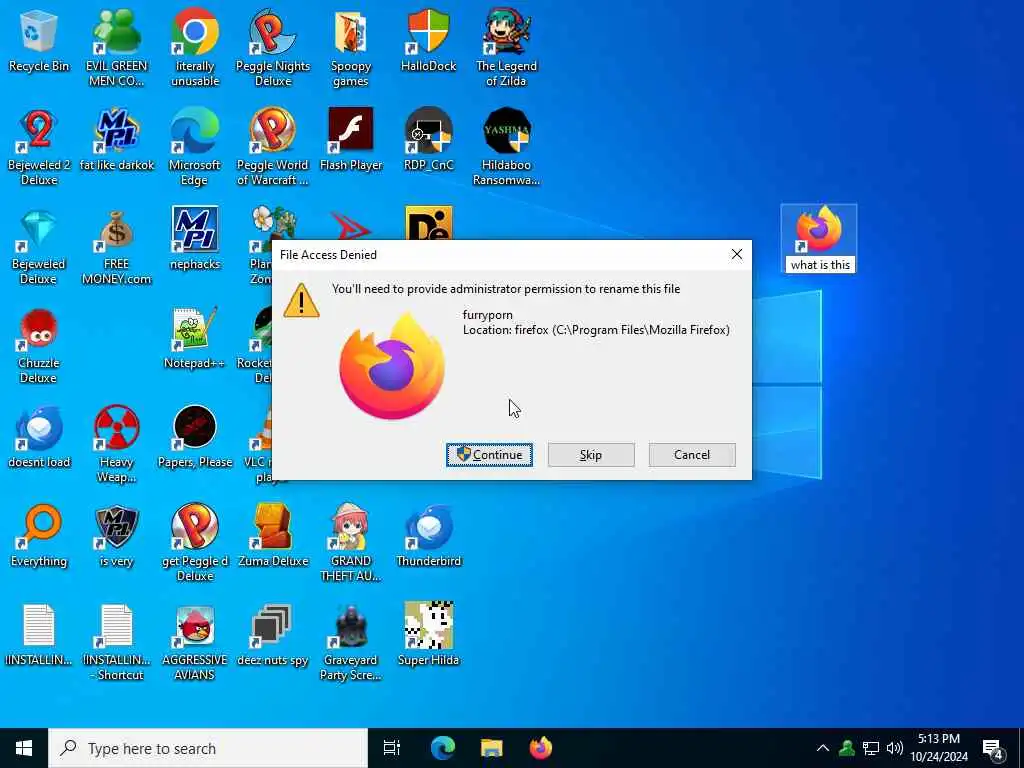1024x768 pixels.
Task: Select the Chuzzle Deluxe icon
Action: 39,345
